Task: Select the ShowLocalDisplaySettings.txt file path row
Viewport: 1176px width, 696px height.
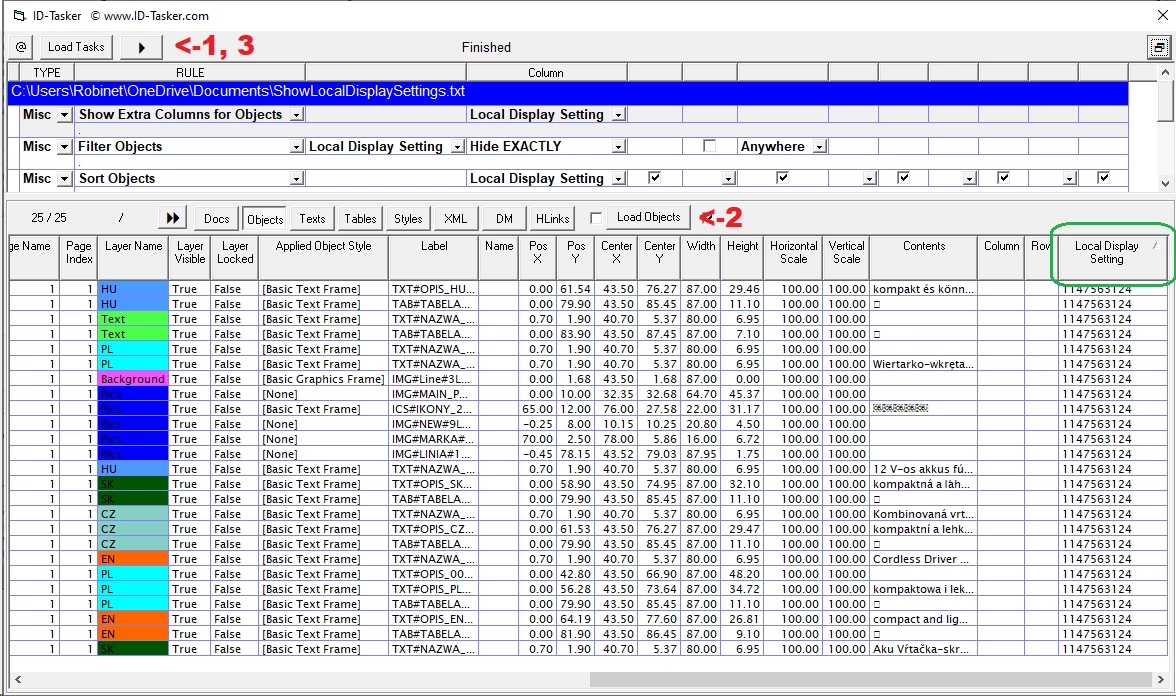Action: point(568,92)
